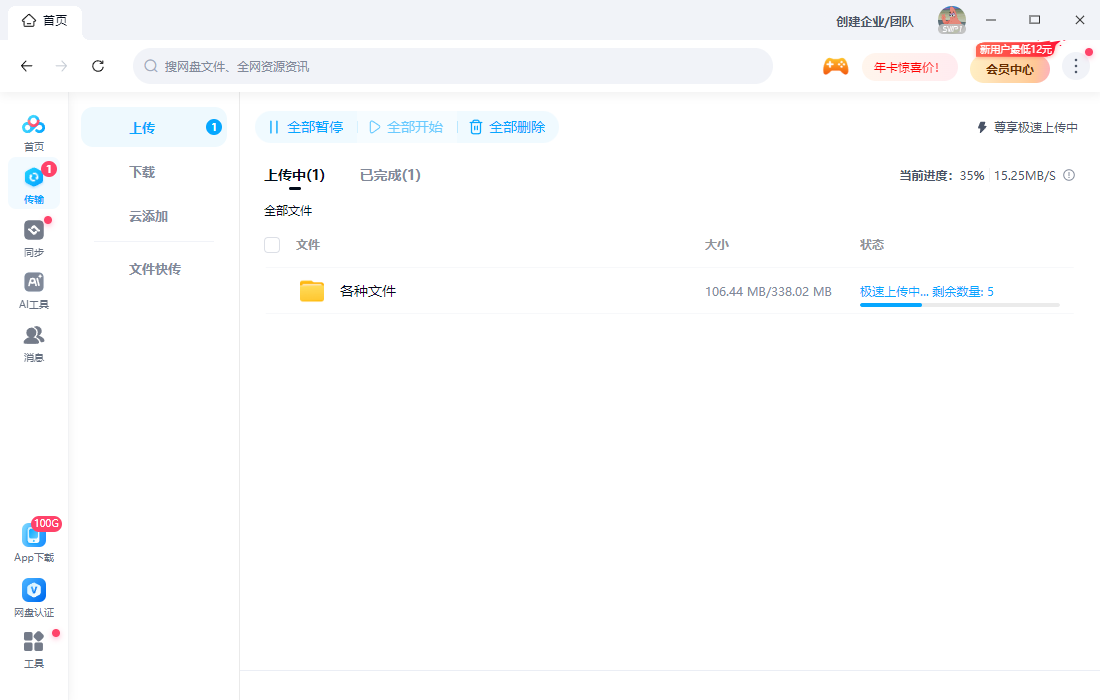This screenshot has width=1100, height=700.
Task: Switch to the 已完成(1) tab
Action: (x=389, y=174)
